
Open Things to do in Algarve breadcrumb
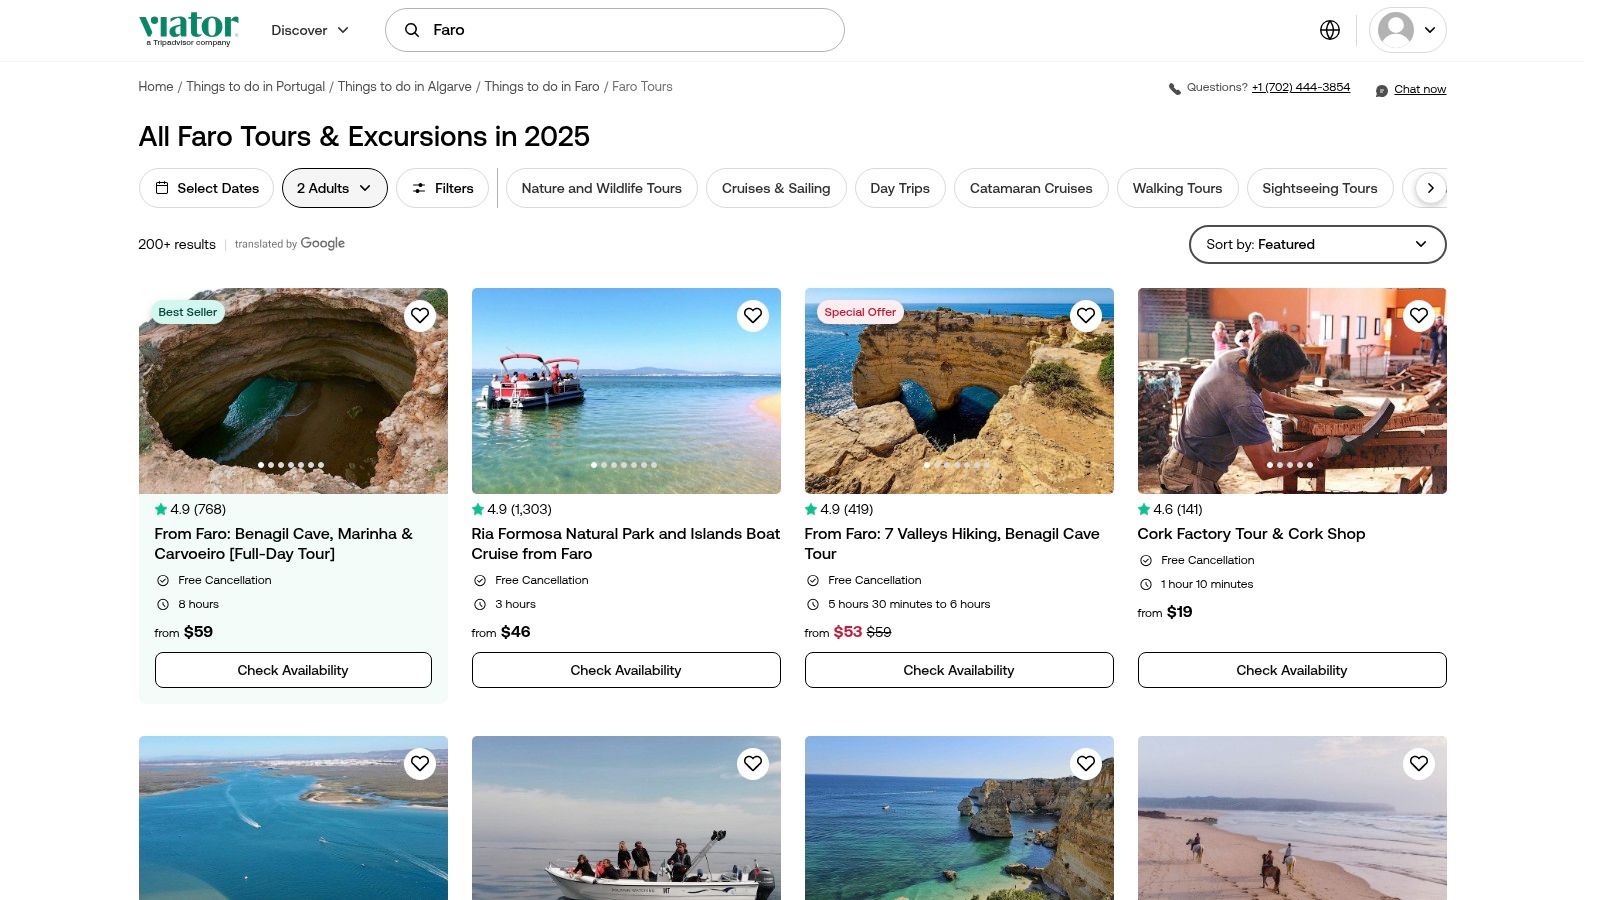[405, 87]
